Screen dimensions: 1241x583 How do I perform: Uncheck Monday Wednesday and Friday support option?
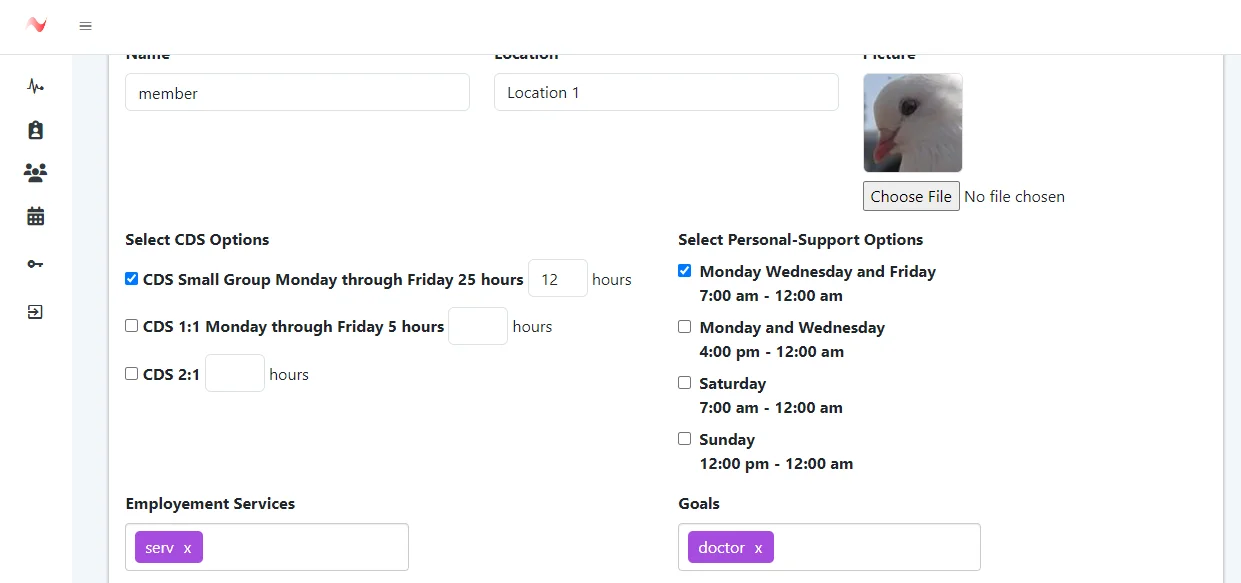coord(685,271)
